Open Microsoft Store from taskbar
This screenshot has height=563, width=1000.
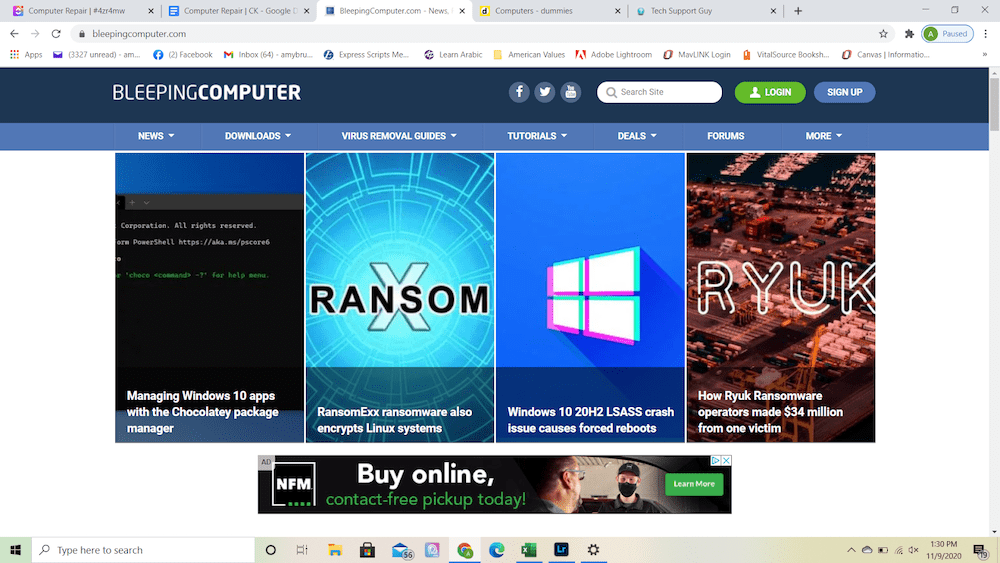367,550
